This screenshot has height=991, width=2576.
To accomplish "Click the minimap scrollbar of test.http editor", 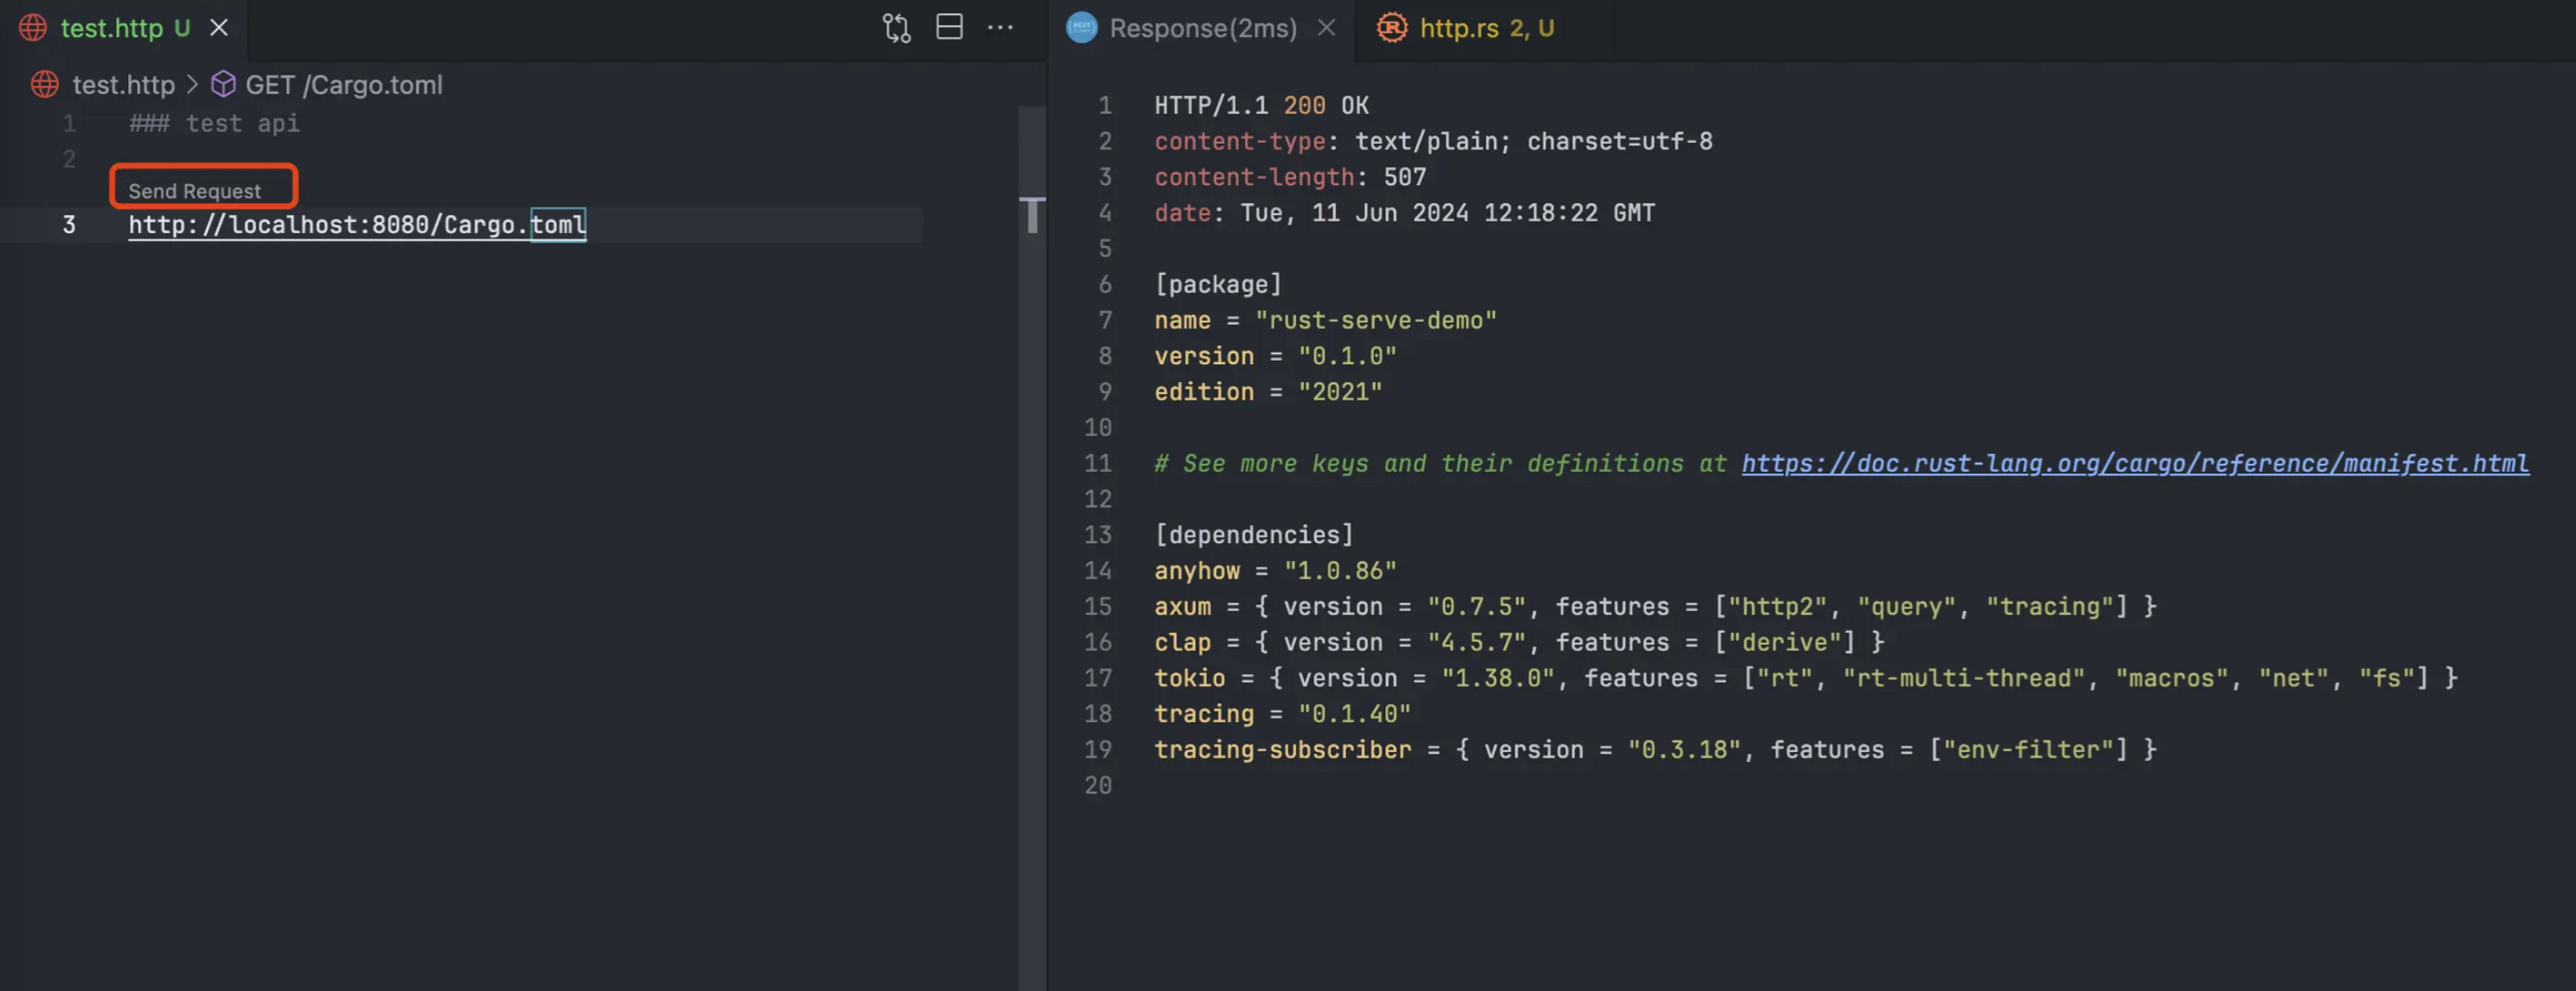I will point(1032,548).
